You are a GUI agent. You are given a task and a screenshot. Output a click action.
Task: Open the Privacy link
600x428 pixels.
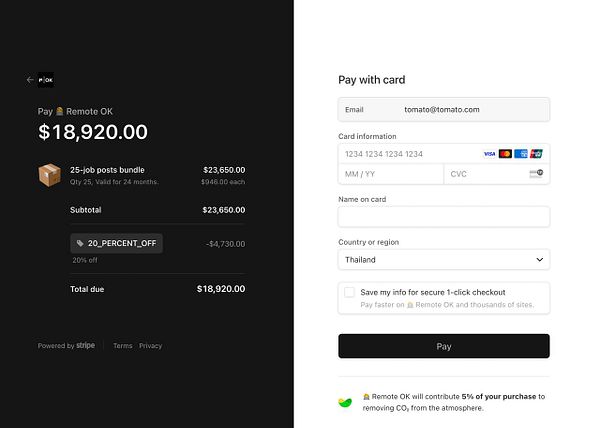click(150, 346)
